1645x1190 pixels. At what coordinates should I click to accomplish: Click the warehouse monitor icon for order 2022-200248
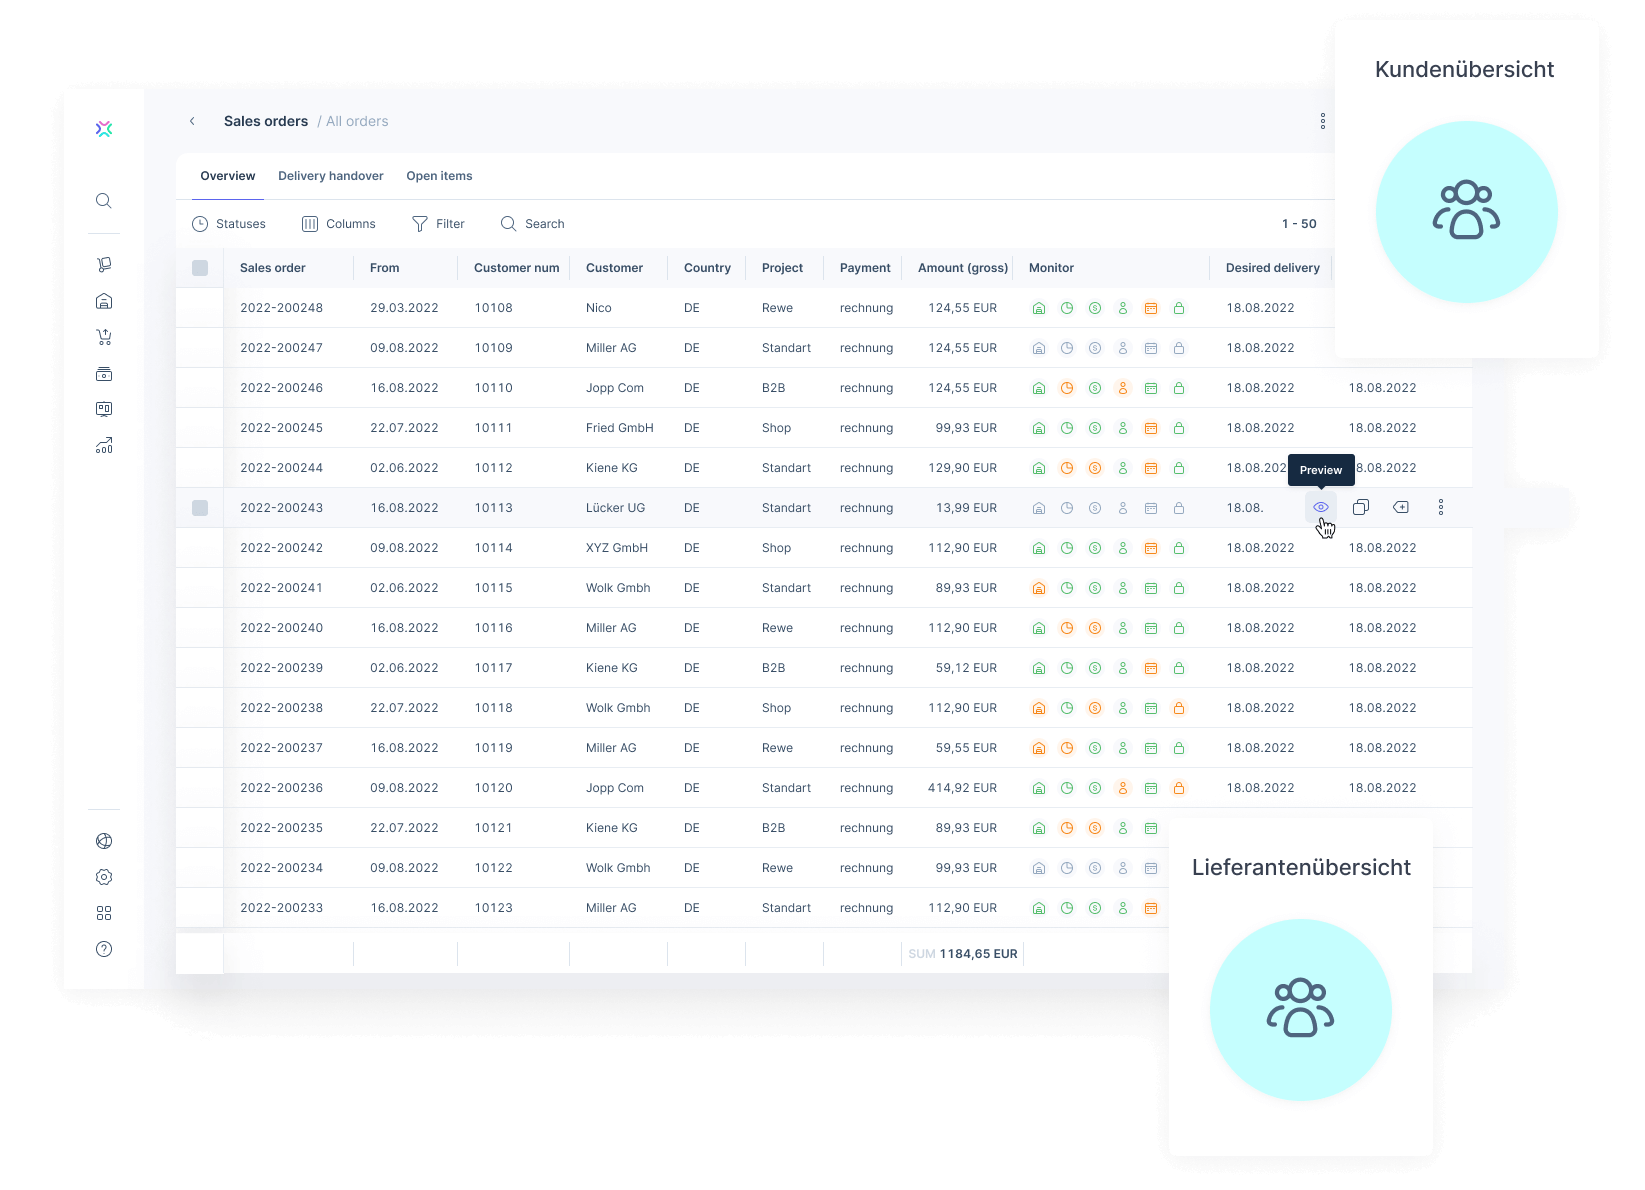pyautogui.click(x=1039, y=308)
